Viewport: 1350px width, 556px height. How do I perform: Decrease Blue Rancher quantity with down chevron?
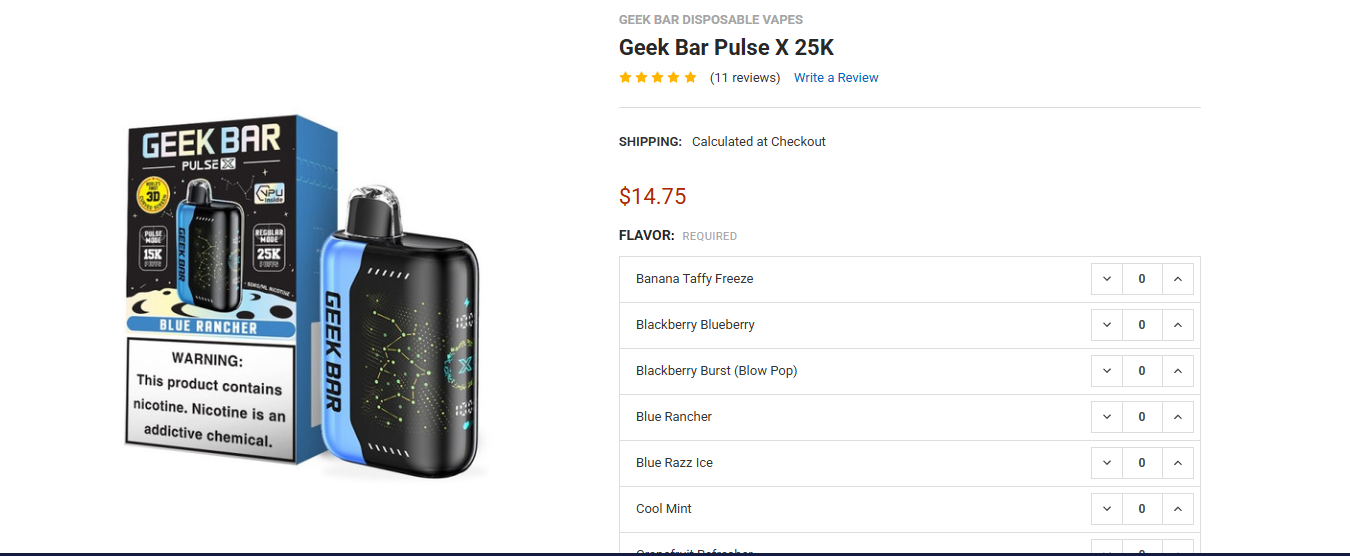1107,417
